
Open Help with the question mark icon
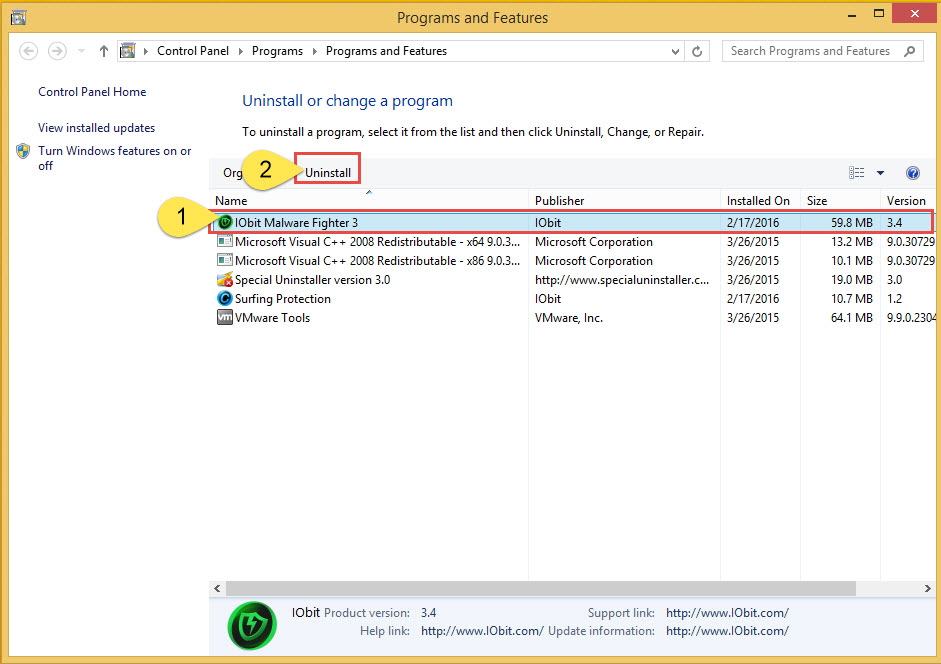(x=913, y=173)
